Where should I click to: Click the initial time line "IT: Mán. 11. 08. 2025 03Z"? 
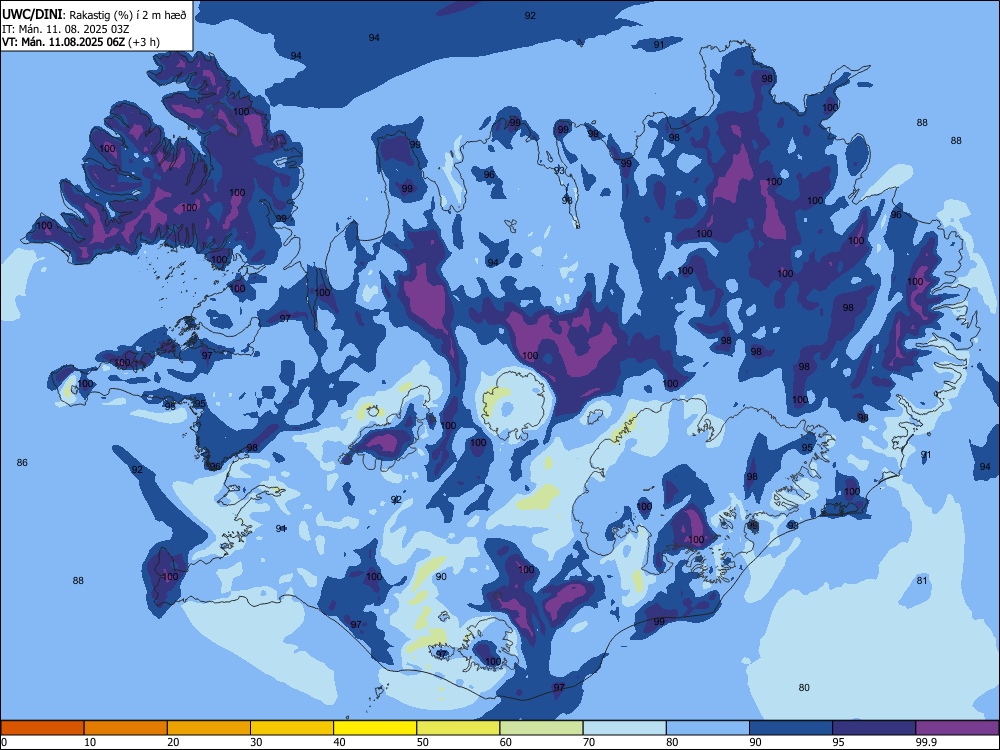tap(66, 29)
